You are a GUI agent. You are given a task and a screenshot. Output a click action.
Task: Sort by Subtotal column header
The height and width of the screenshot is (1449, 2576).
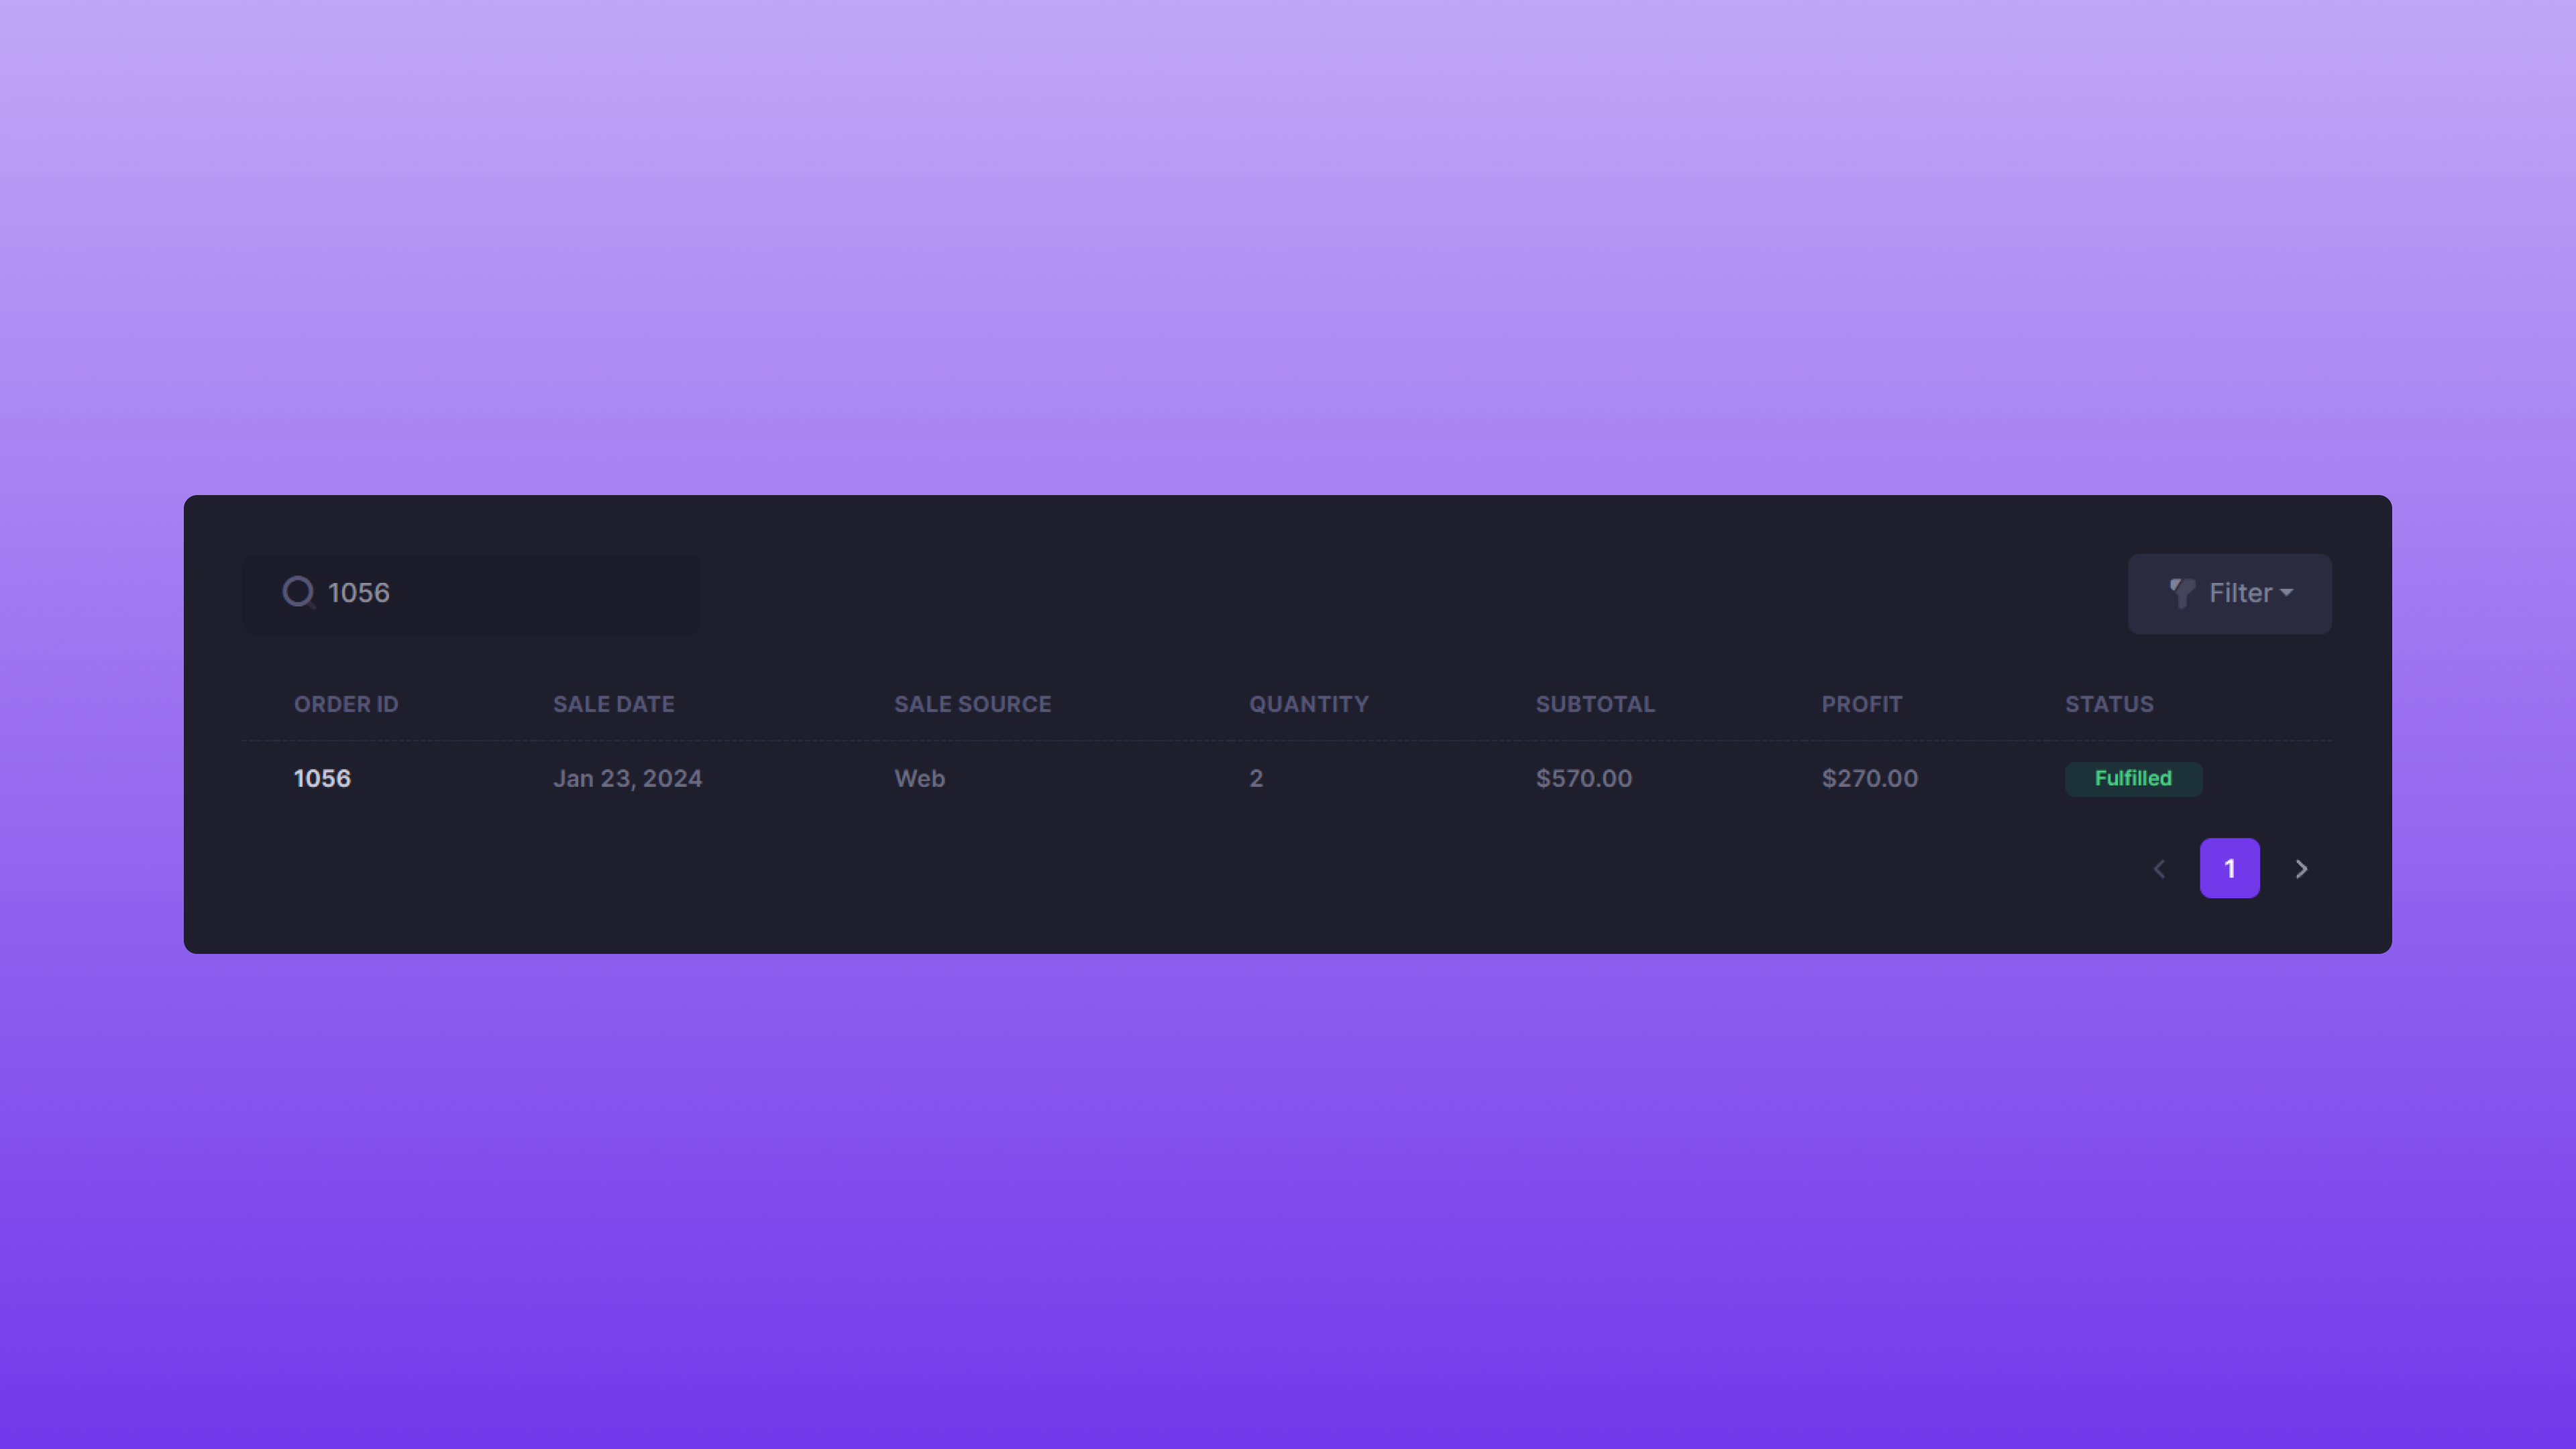[x=1595, y=704]
